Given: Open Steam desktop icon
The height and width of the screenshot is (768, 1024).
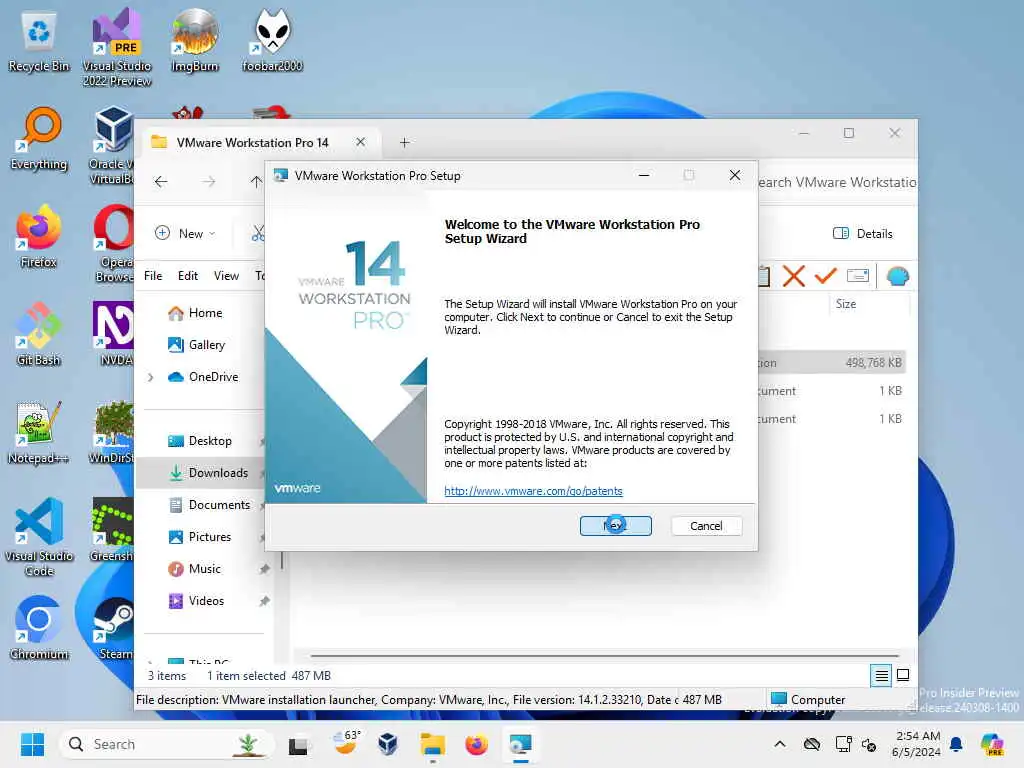Looking at the screenshot, I should (x=114, y=628).
